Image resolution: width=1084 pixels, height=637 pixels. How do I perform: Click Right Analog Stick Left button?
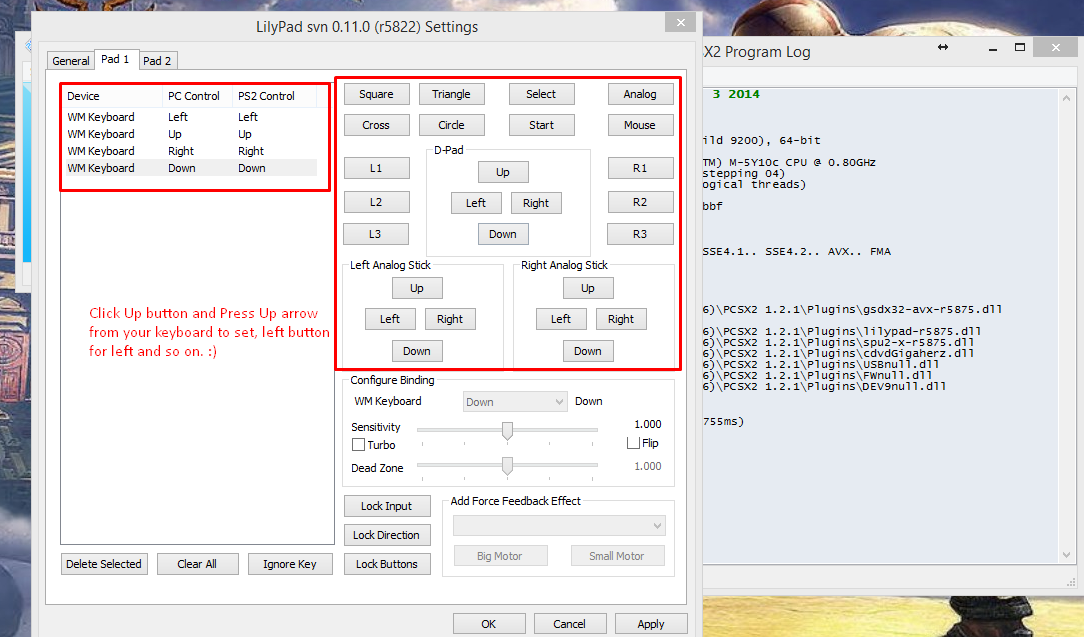coord(561,319)
